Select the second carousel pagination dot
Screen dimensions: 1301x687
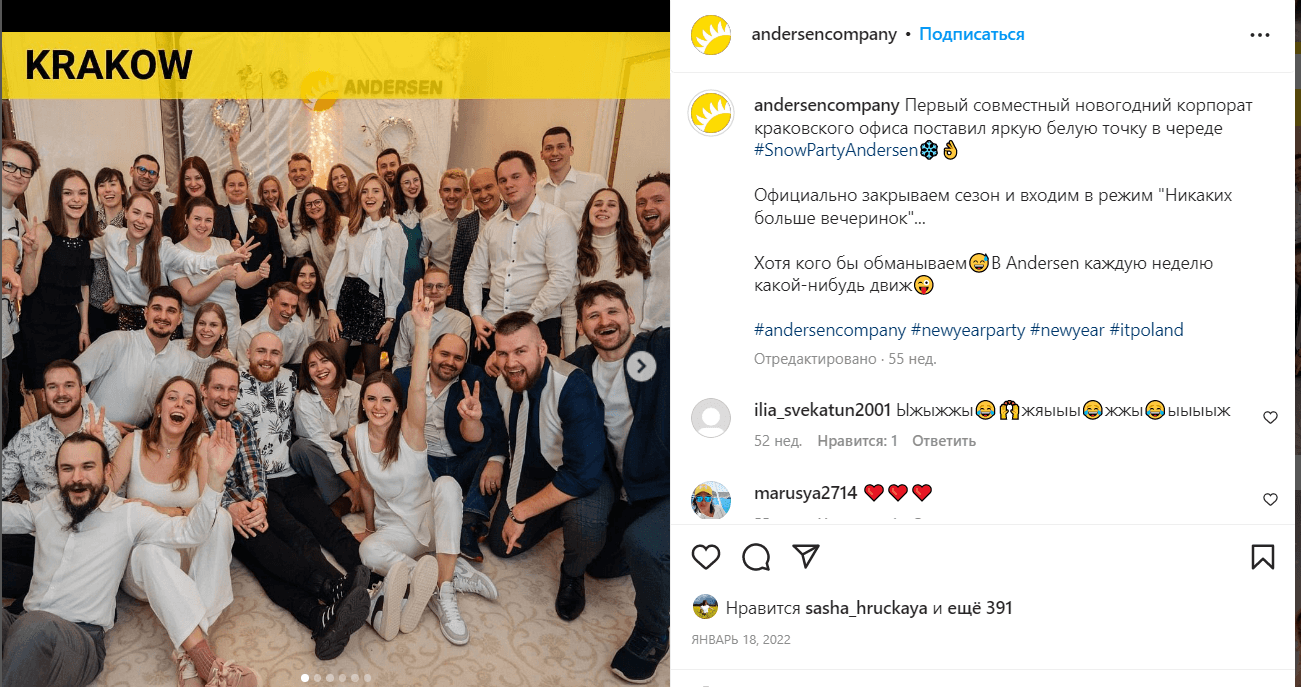(x=318, y=677)
